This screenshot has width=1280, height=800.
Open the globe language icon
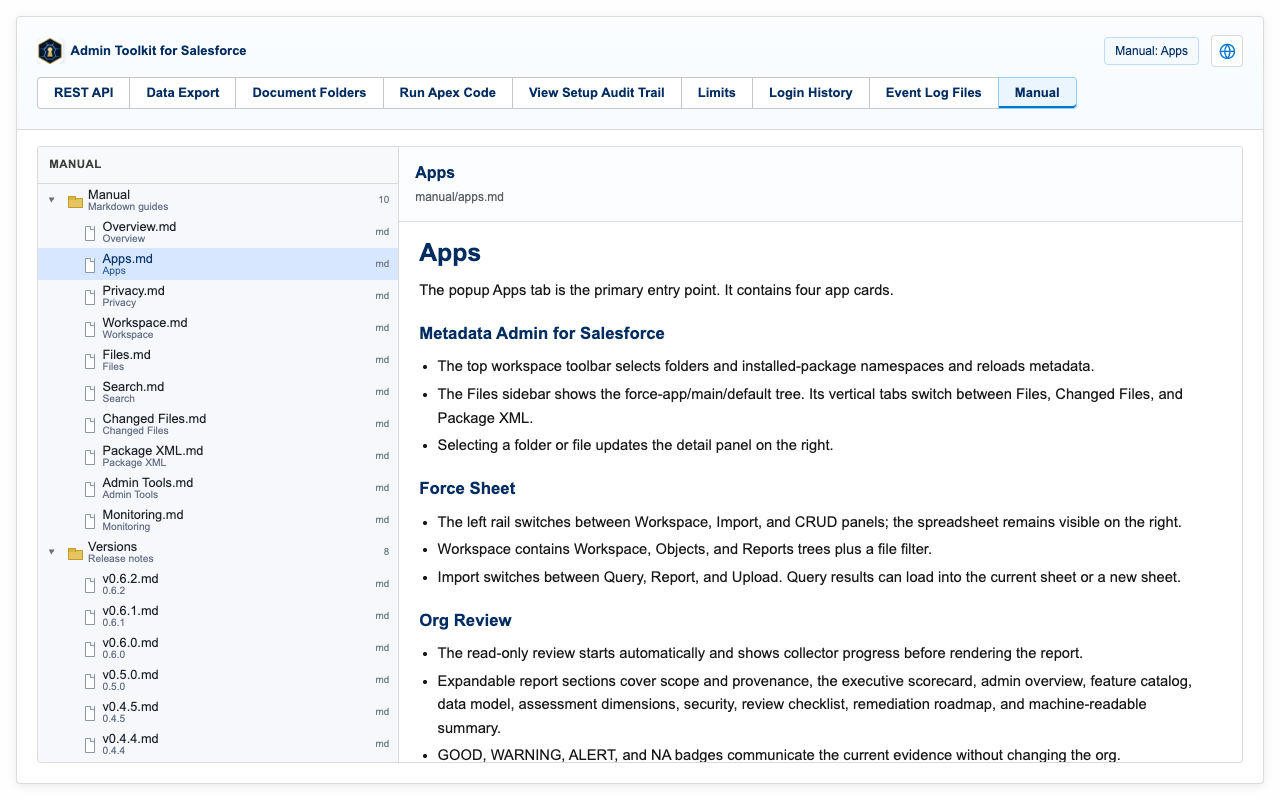(x=1227, y=51)
